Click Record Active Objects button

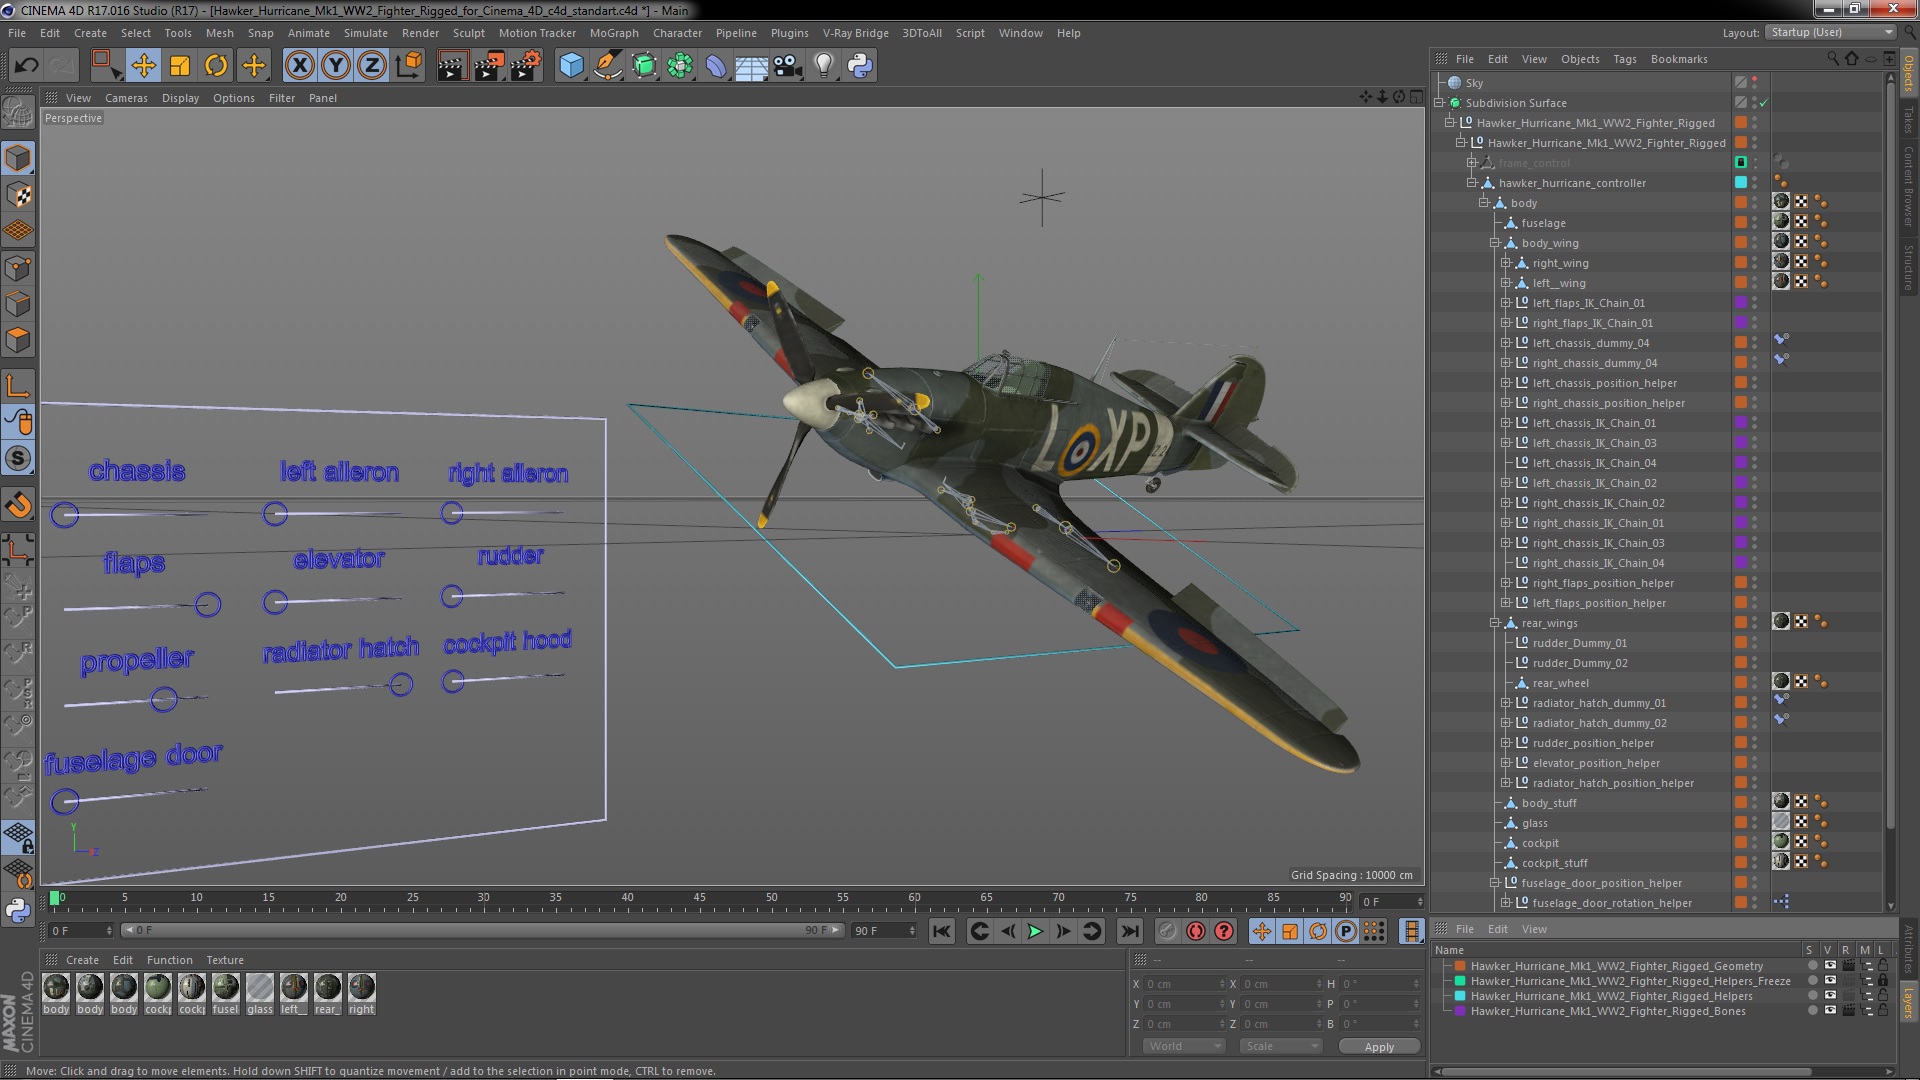click(1167, 932)
